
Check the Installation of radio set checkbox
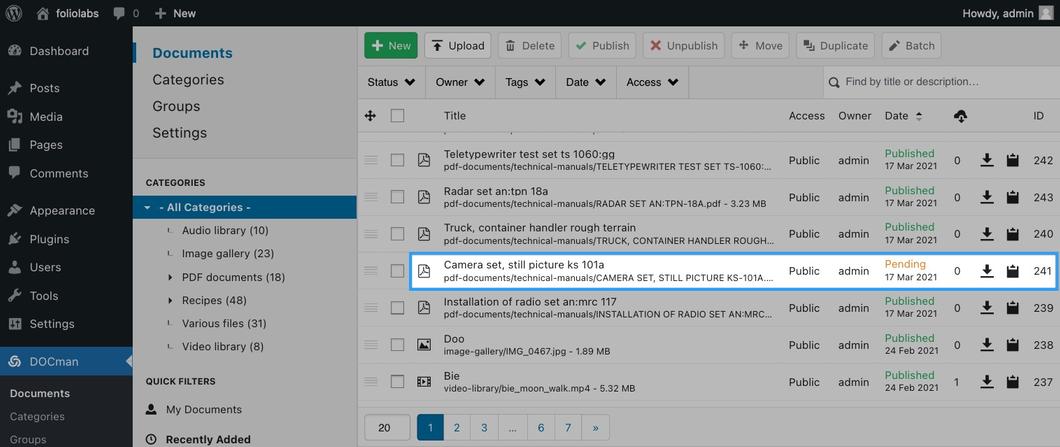[x=398, y=308]
